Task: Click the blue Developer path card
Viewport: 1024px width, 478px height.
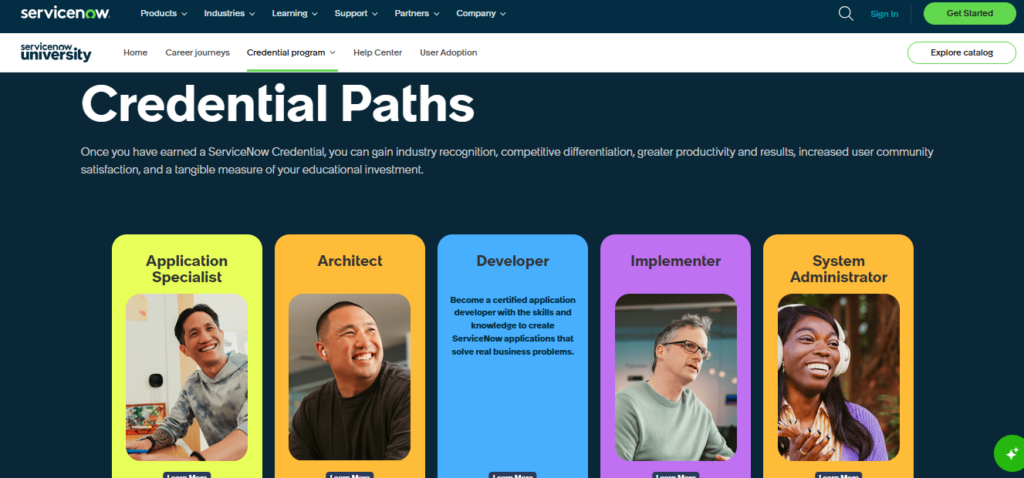Action: [x=513, y=356]
